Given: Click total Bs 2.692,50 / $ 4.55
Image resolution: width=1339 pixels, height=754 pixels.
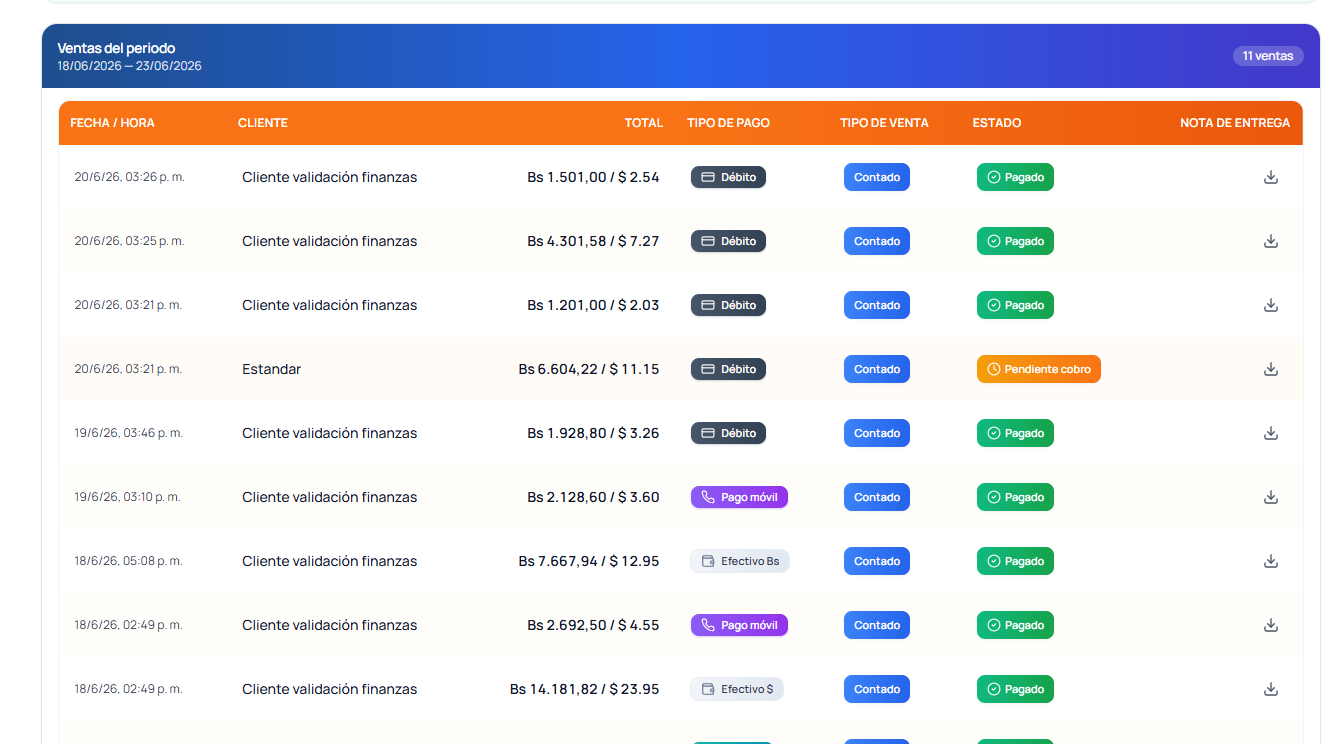Looking at the screenshot, I should coord(594,625).
